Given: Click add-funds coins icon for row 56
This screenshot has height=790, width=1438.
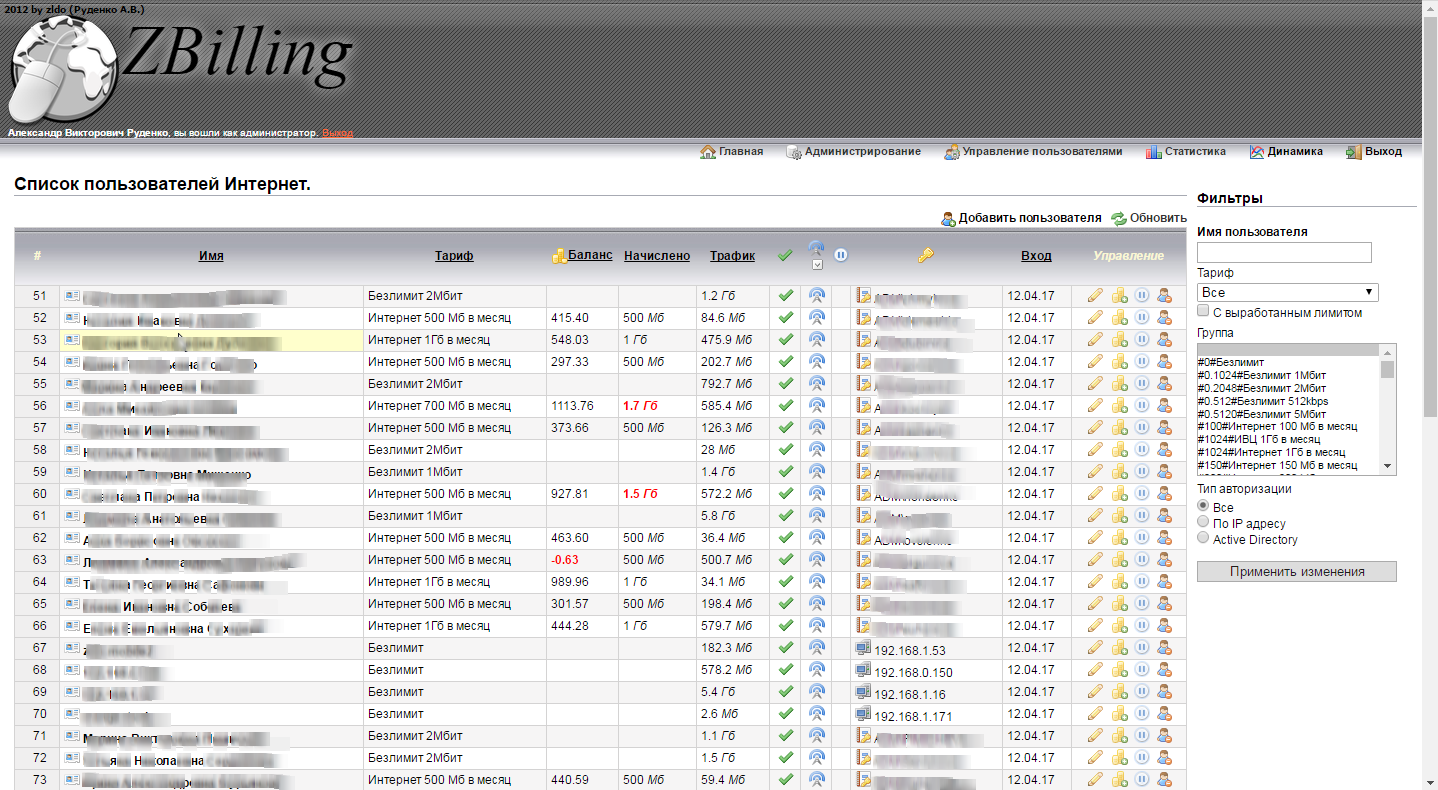Looking at the screenshot, I should click(x=1119, y=406).
